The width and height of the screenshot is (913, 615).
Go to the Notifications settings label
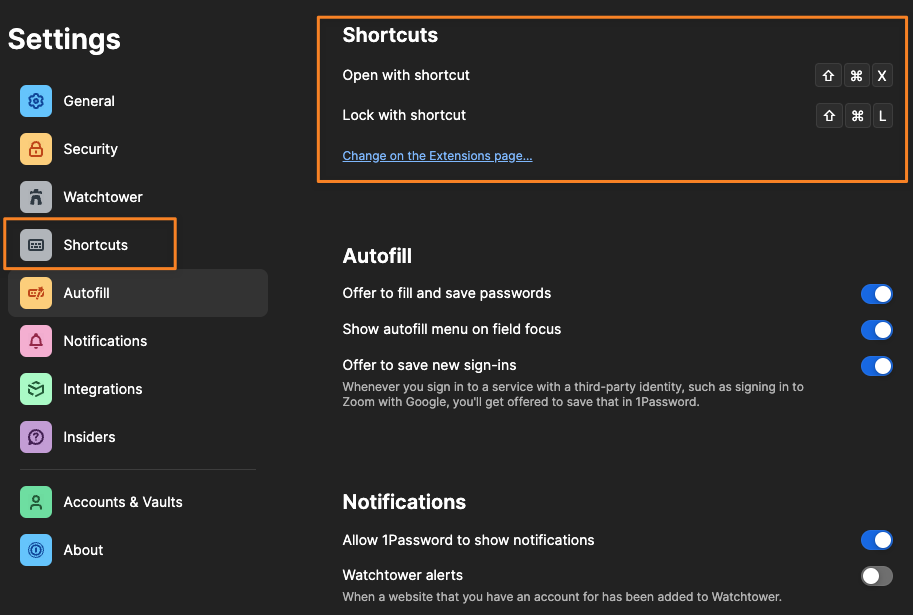pyautogui.click(x=105, y=341)
